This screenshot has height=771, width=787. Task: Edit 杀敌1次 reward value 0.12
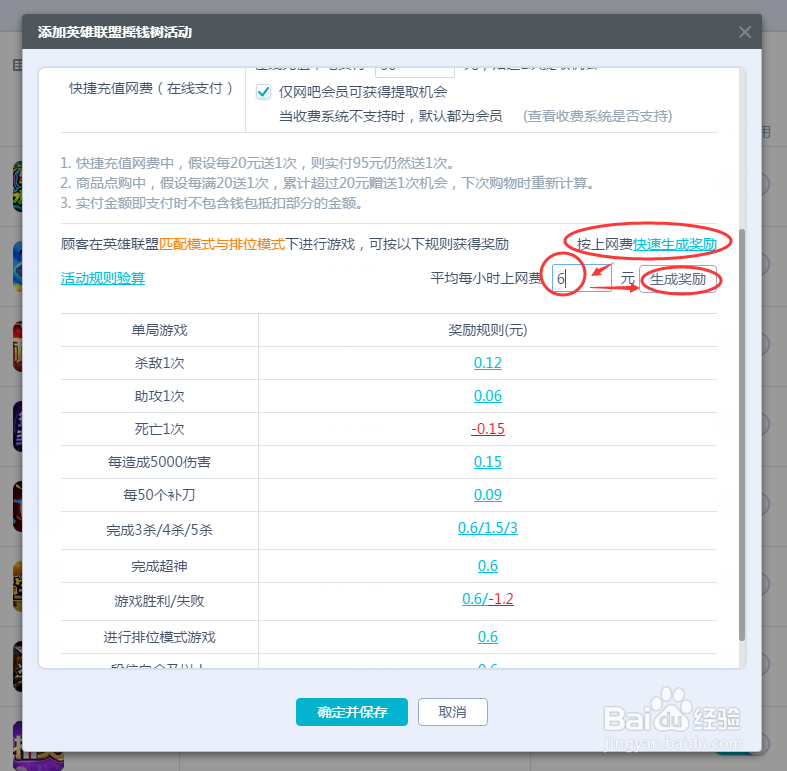[x=487, y=363]
